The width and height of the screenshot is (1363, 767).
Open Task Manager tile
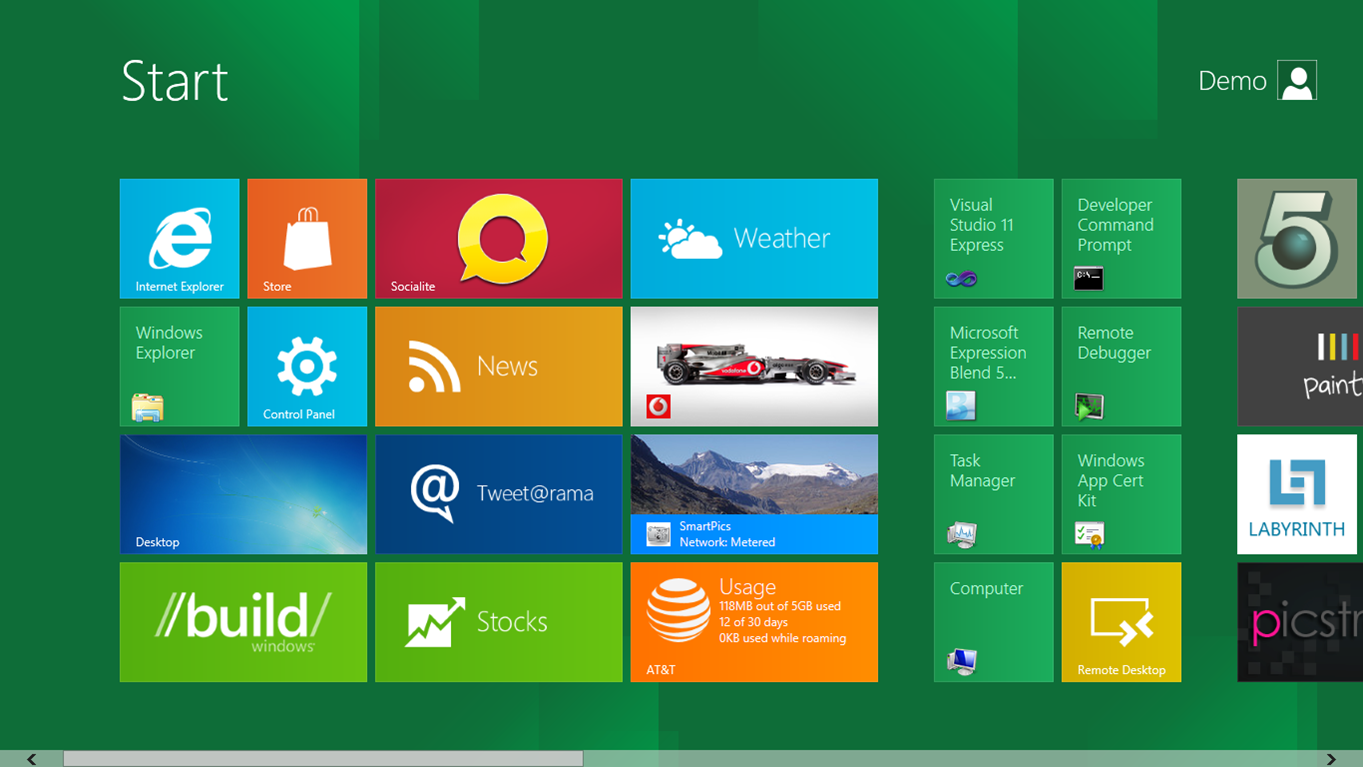point(993,494)
